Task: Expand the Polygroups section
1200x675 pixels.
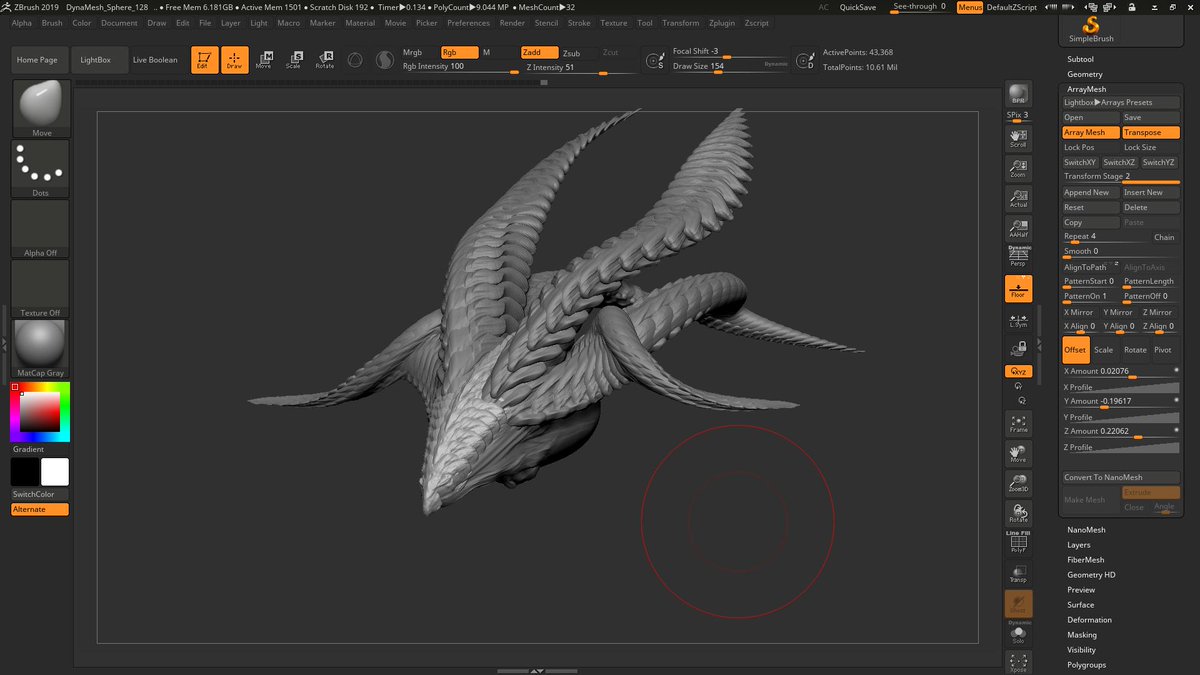Action: coord(1086,664)
